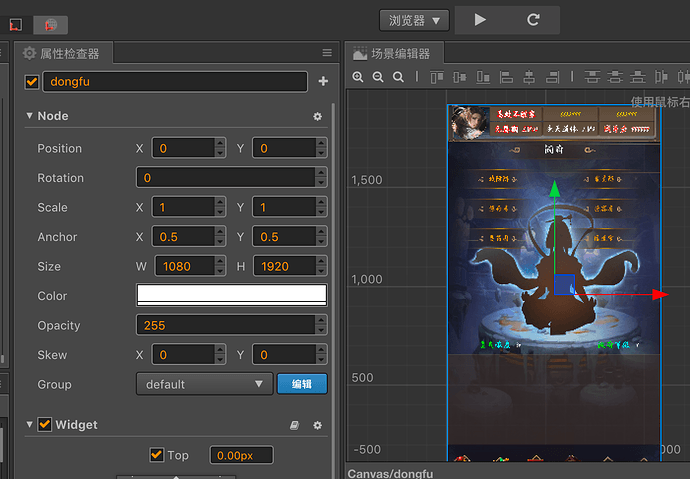Screen dimensions: 690x479
Task: Open Widget component help documentation icon
Action: coord(294,425)
